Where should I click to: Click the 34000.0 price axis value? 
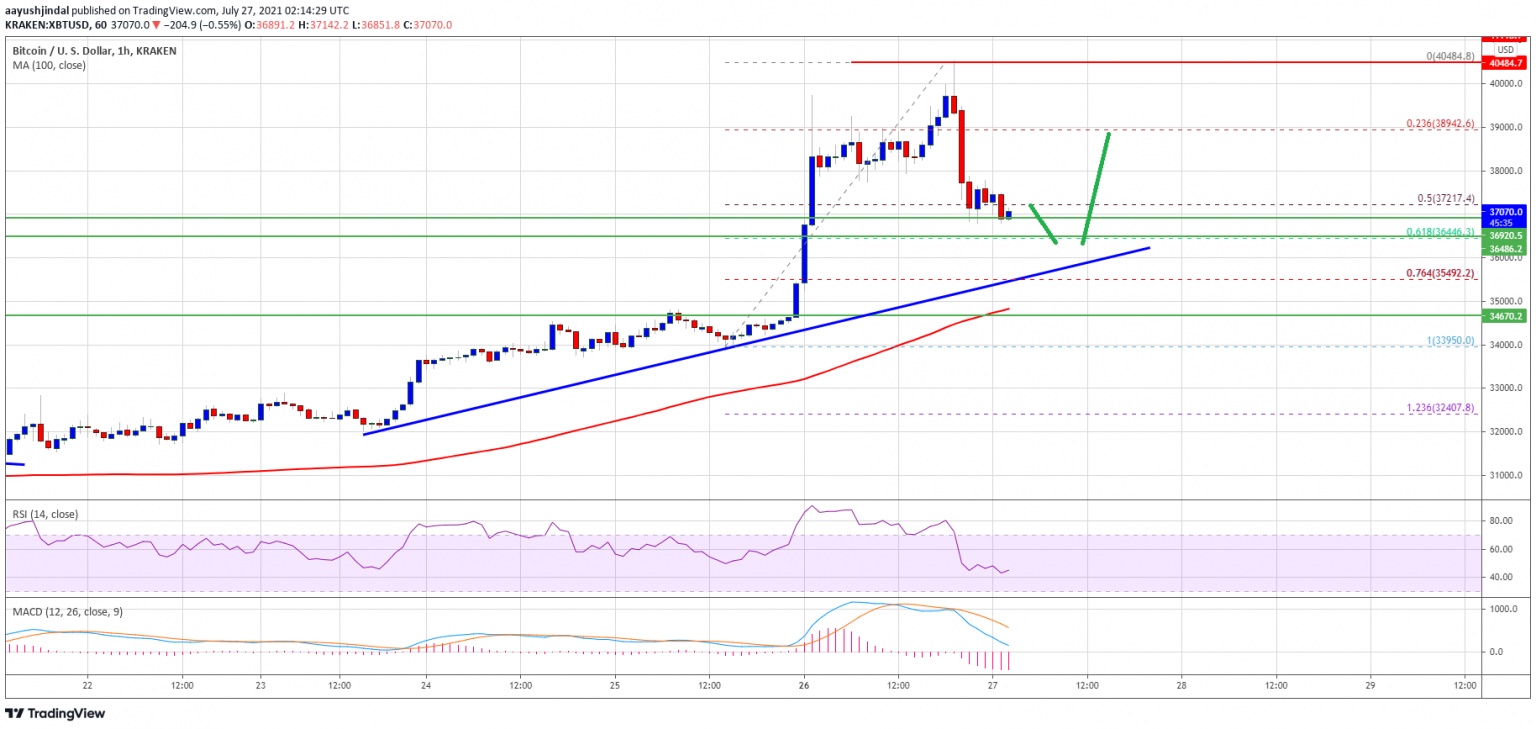1507,345
